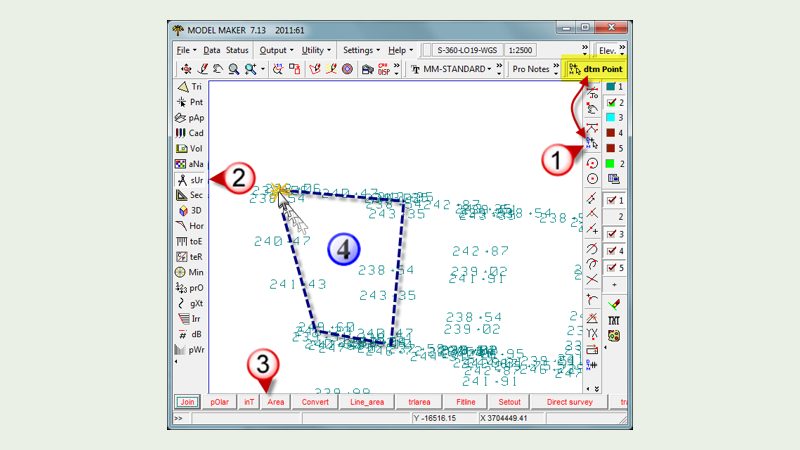Expand the Elev. toolbar overflow chevron
The height and width of the screenshot is (450, 800).
622,49
